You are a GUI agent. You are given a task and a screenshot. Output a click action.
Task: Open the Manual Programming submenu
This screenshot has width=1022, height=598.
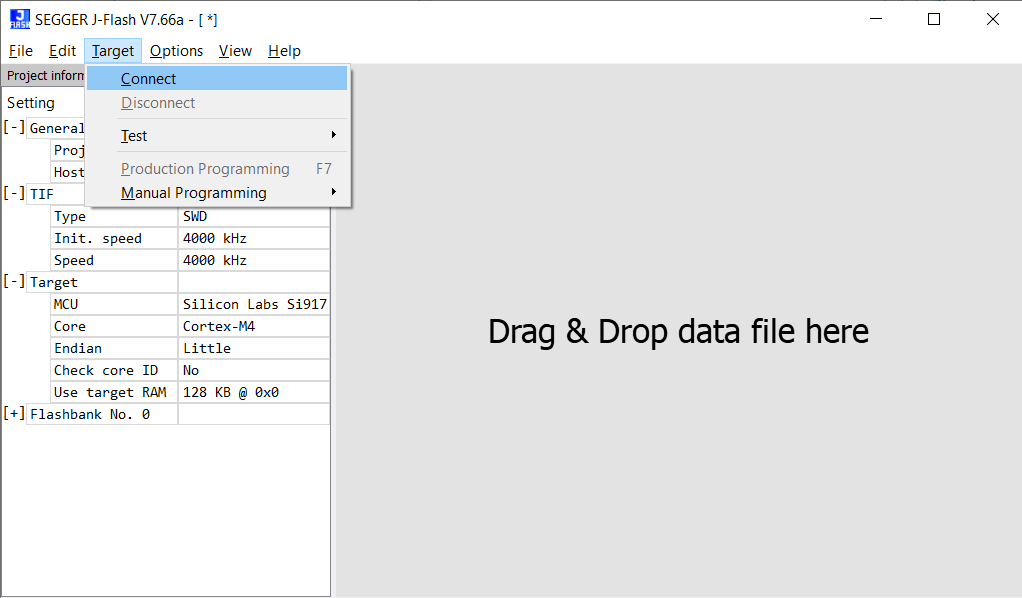pos(217,193)
